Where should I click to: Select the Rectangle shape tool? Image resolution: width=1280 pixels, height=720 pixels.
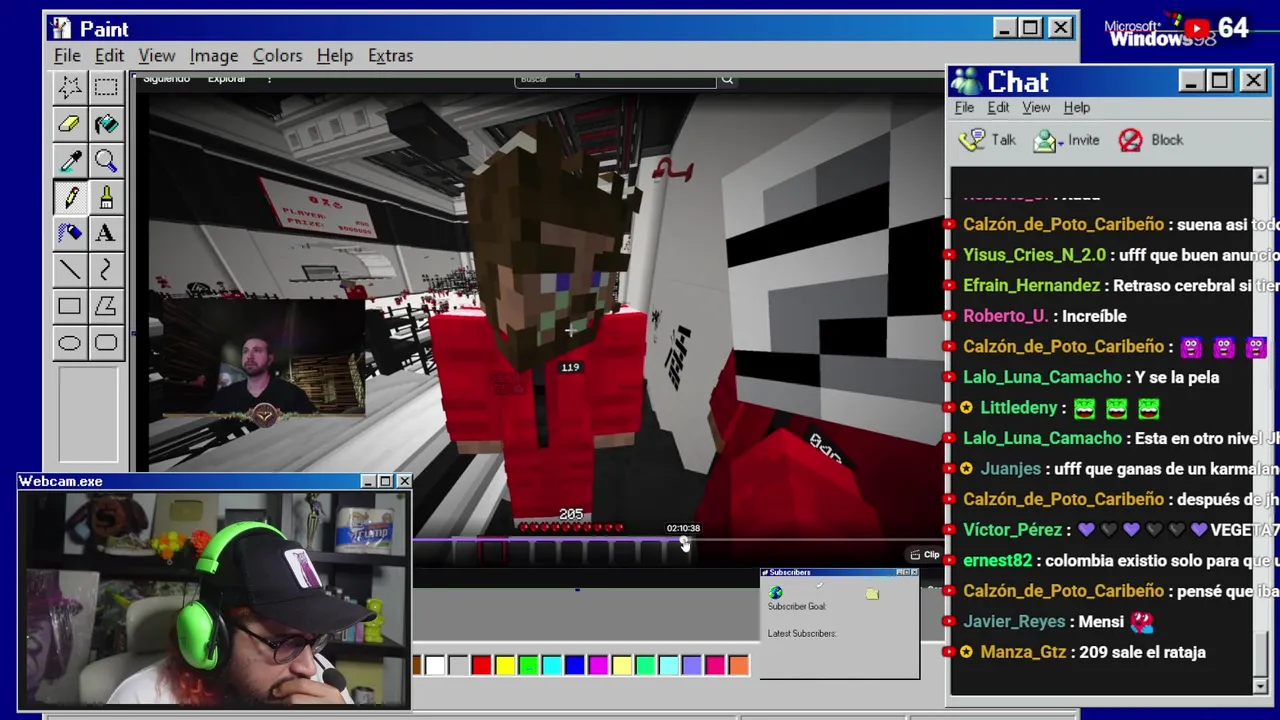[69, 307]
